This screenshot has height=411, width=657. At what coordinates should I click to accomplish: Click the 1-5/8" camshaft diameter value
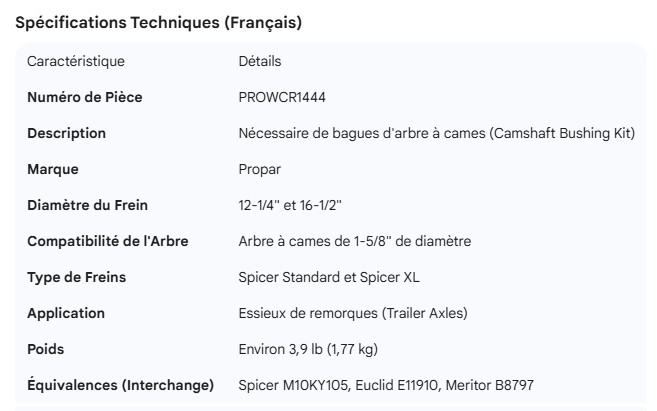[x=354, y=242]
